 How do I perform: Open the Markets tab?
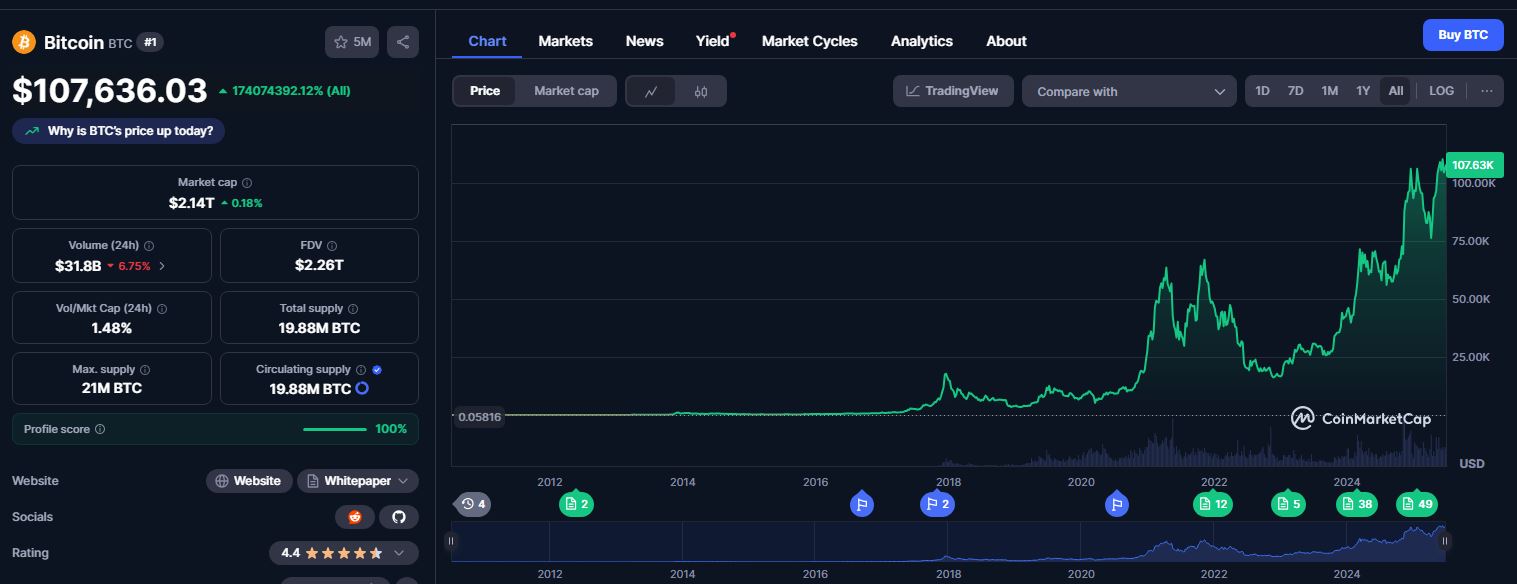point(566,41)
